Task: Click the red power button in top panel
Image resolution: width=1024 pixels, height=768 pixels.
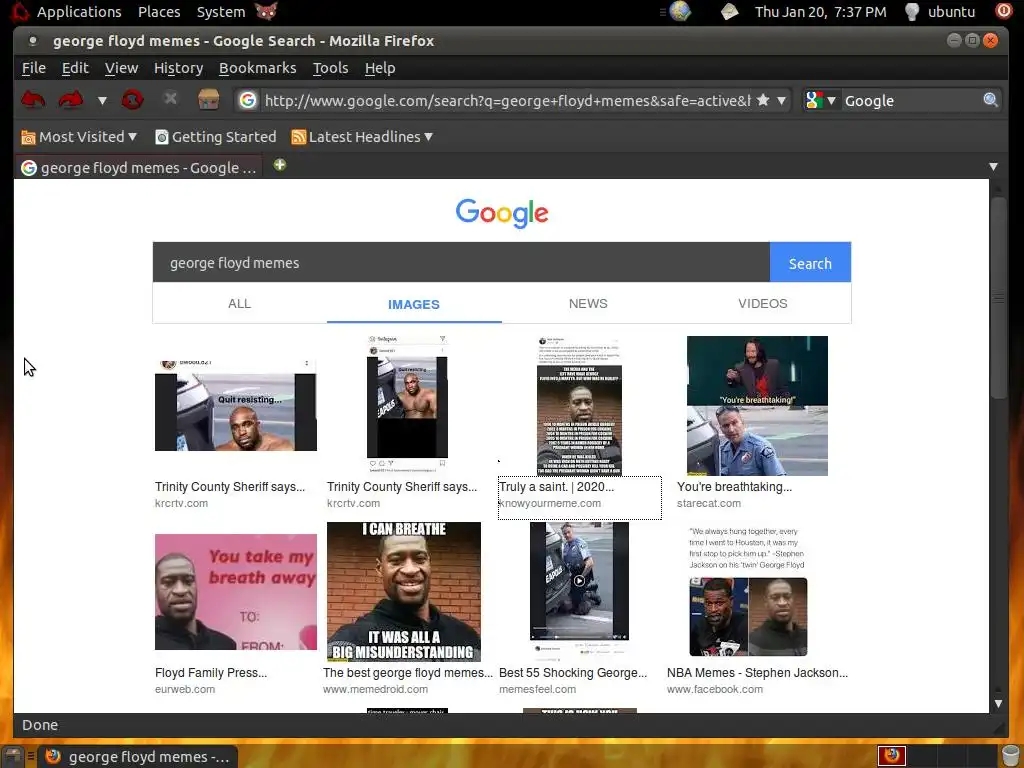Action: pyautogui.click(x=1003, y=11)
